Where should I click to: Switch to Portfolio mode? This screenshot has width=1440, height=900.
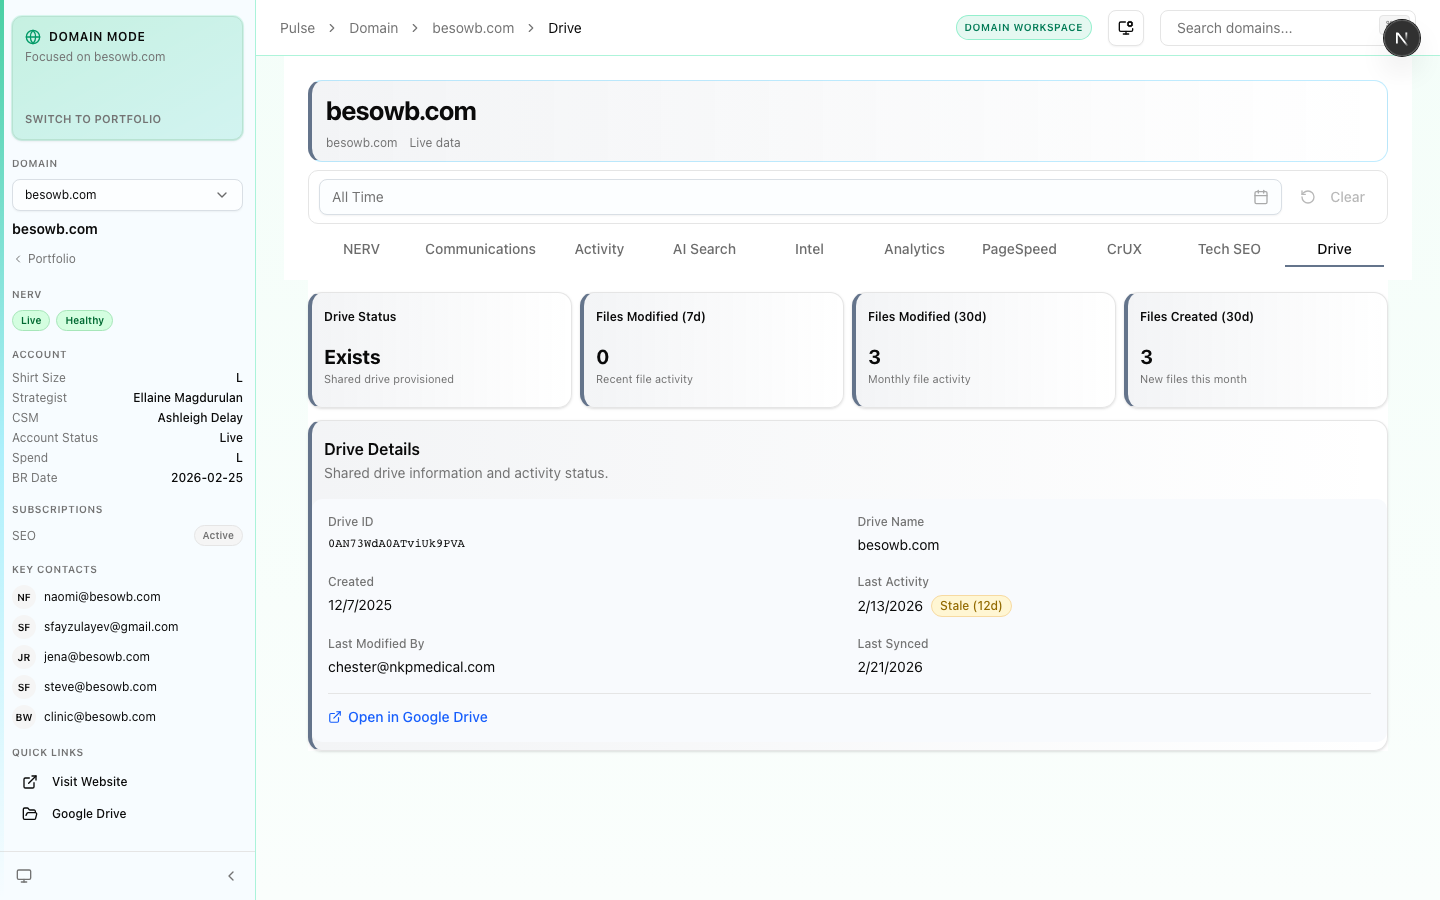(93, 119)
